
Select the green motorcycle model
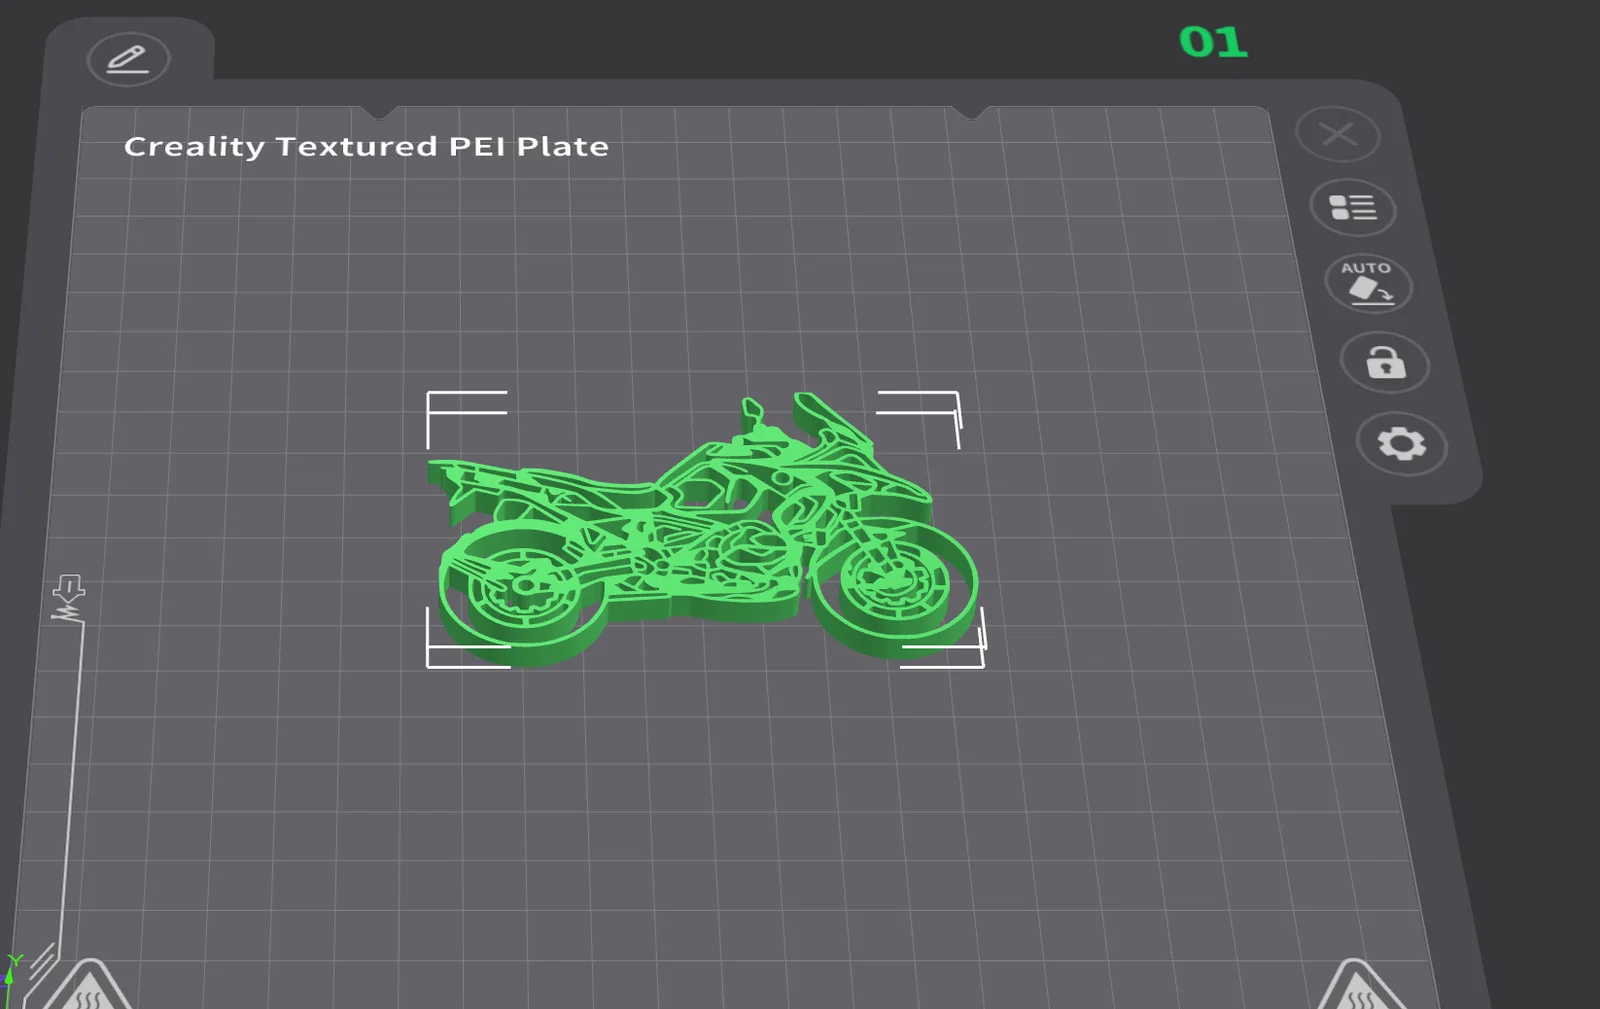704,530
